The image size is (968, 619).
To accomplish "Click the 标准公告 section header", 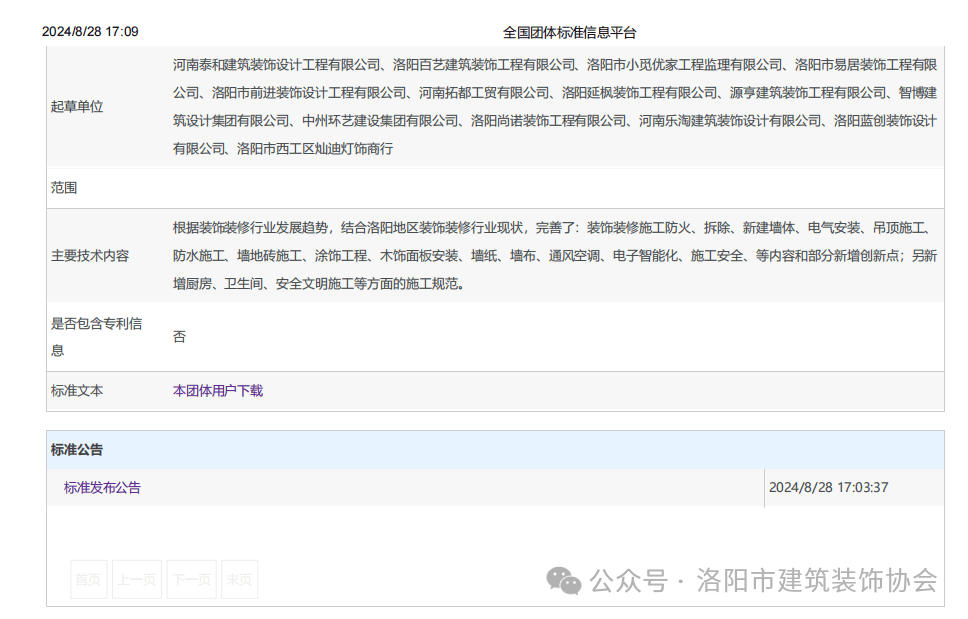I will (77, 450).
